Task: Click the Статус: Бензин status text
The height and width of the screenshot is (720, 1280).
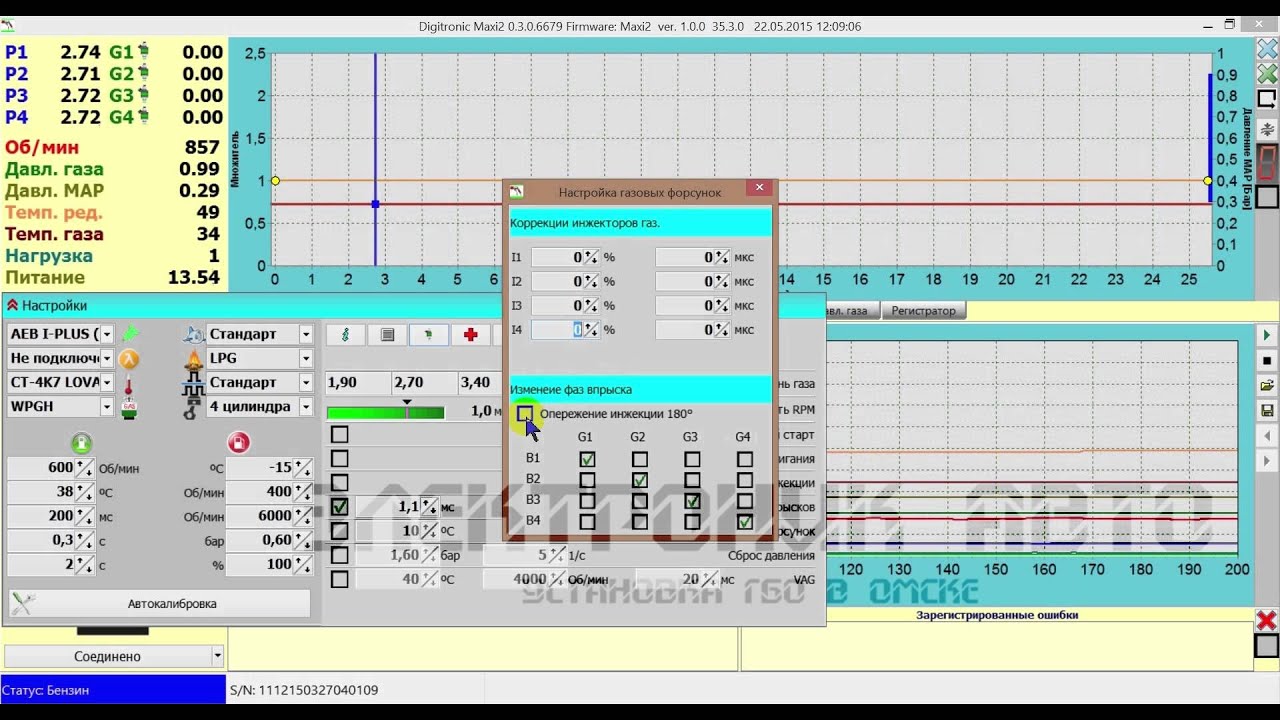Action: click(x=45, y=690)
